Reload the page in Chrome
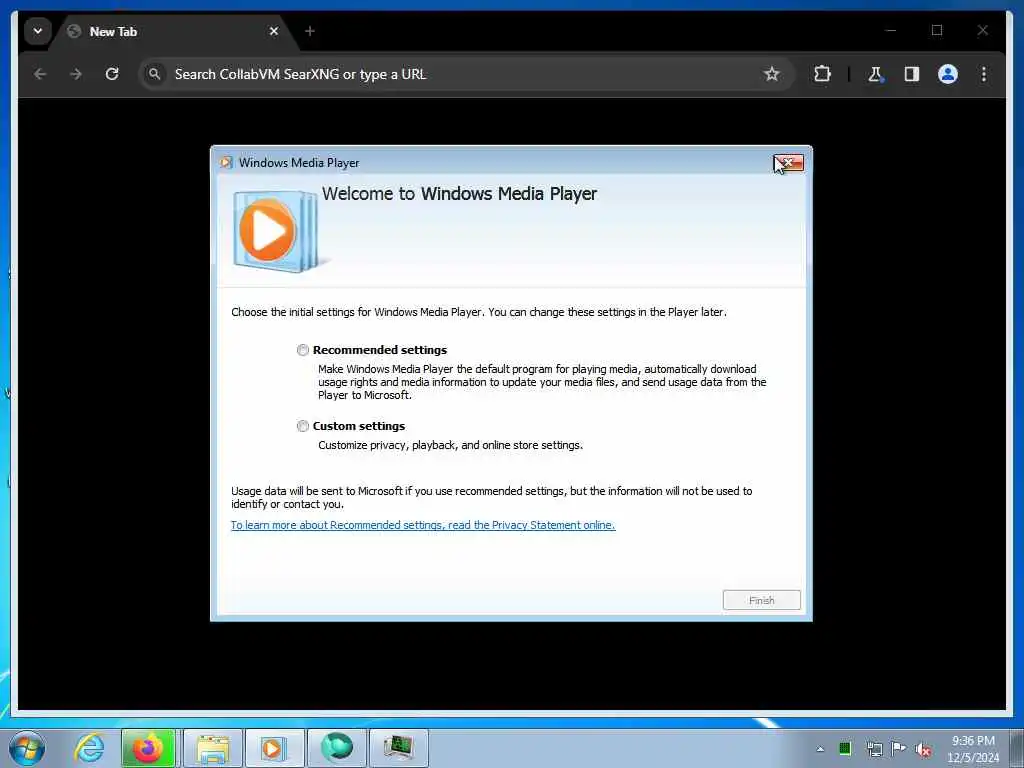The image size is (1024, 768). pos(112,74)
